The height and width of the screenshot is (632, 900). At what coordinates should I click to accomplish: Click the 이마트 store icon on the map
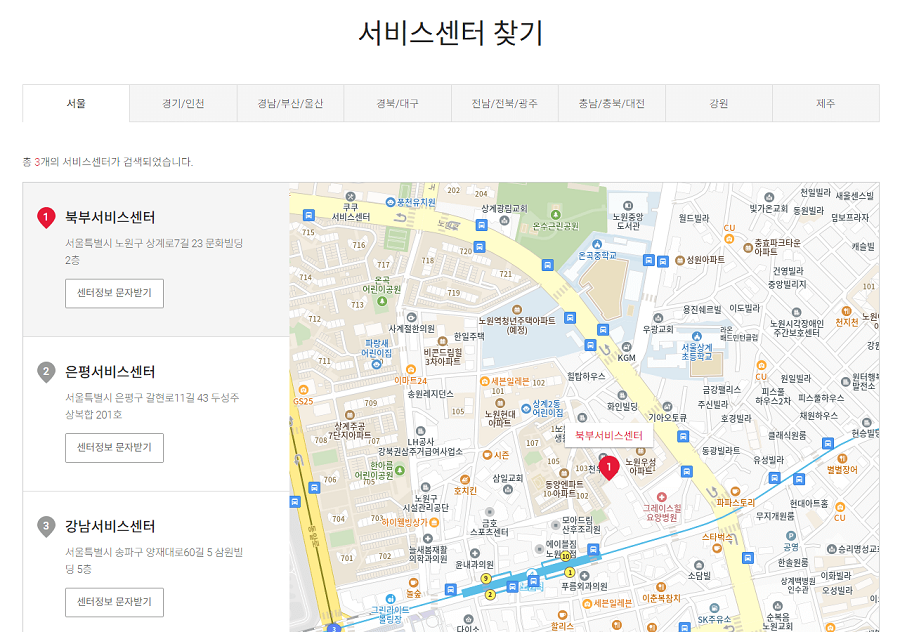[411, 368]
